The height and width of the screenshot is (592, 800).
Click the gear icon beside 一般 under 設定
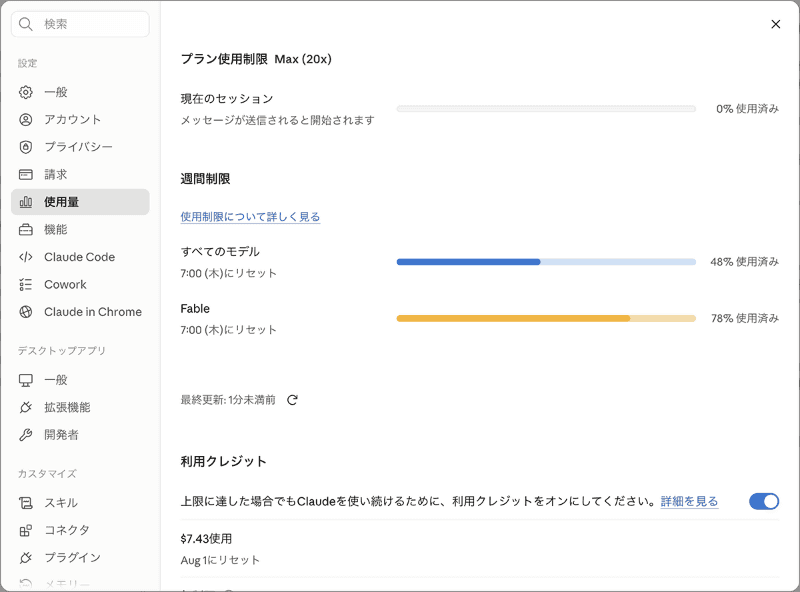tap(26, 92)
